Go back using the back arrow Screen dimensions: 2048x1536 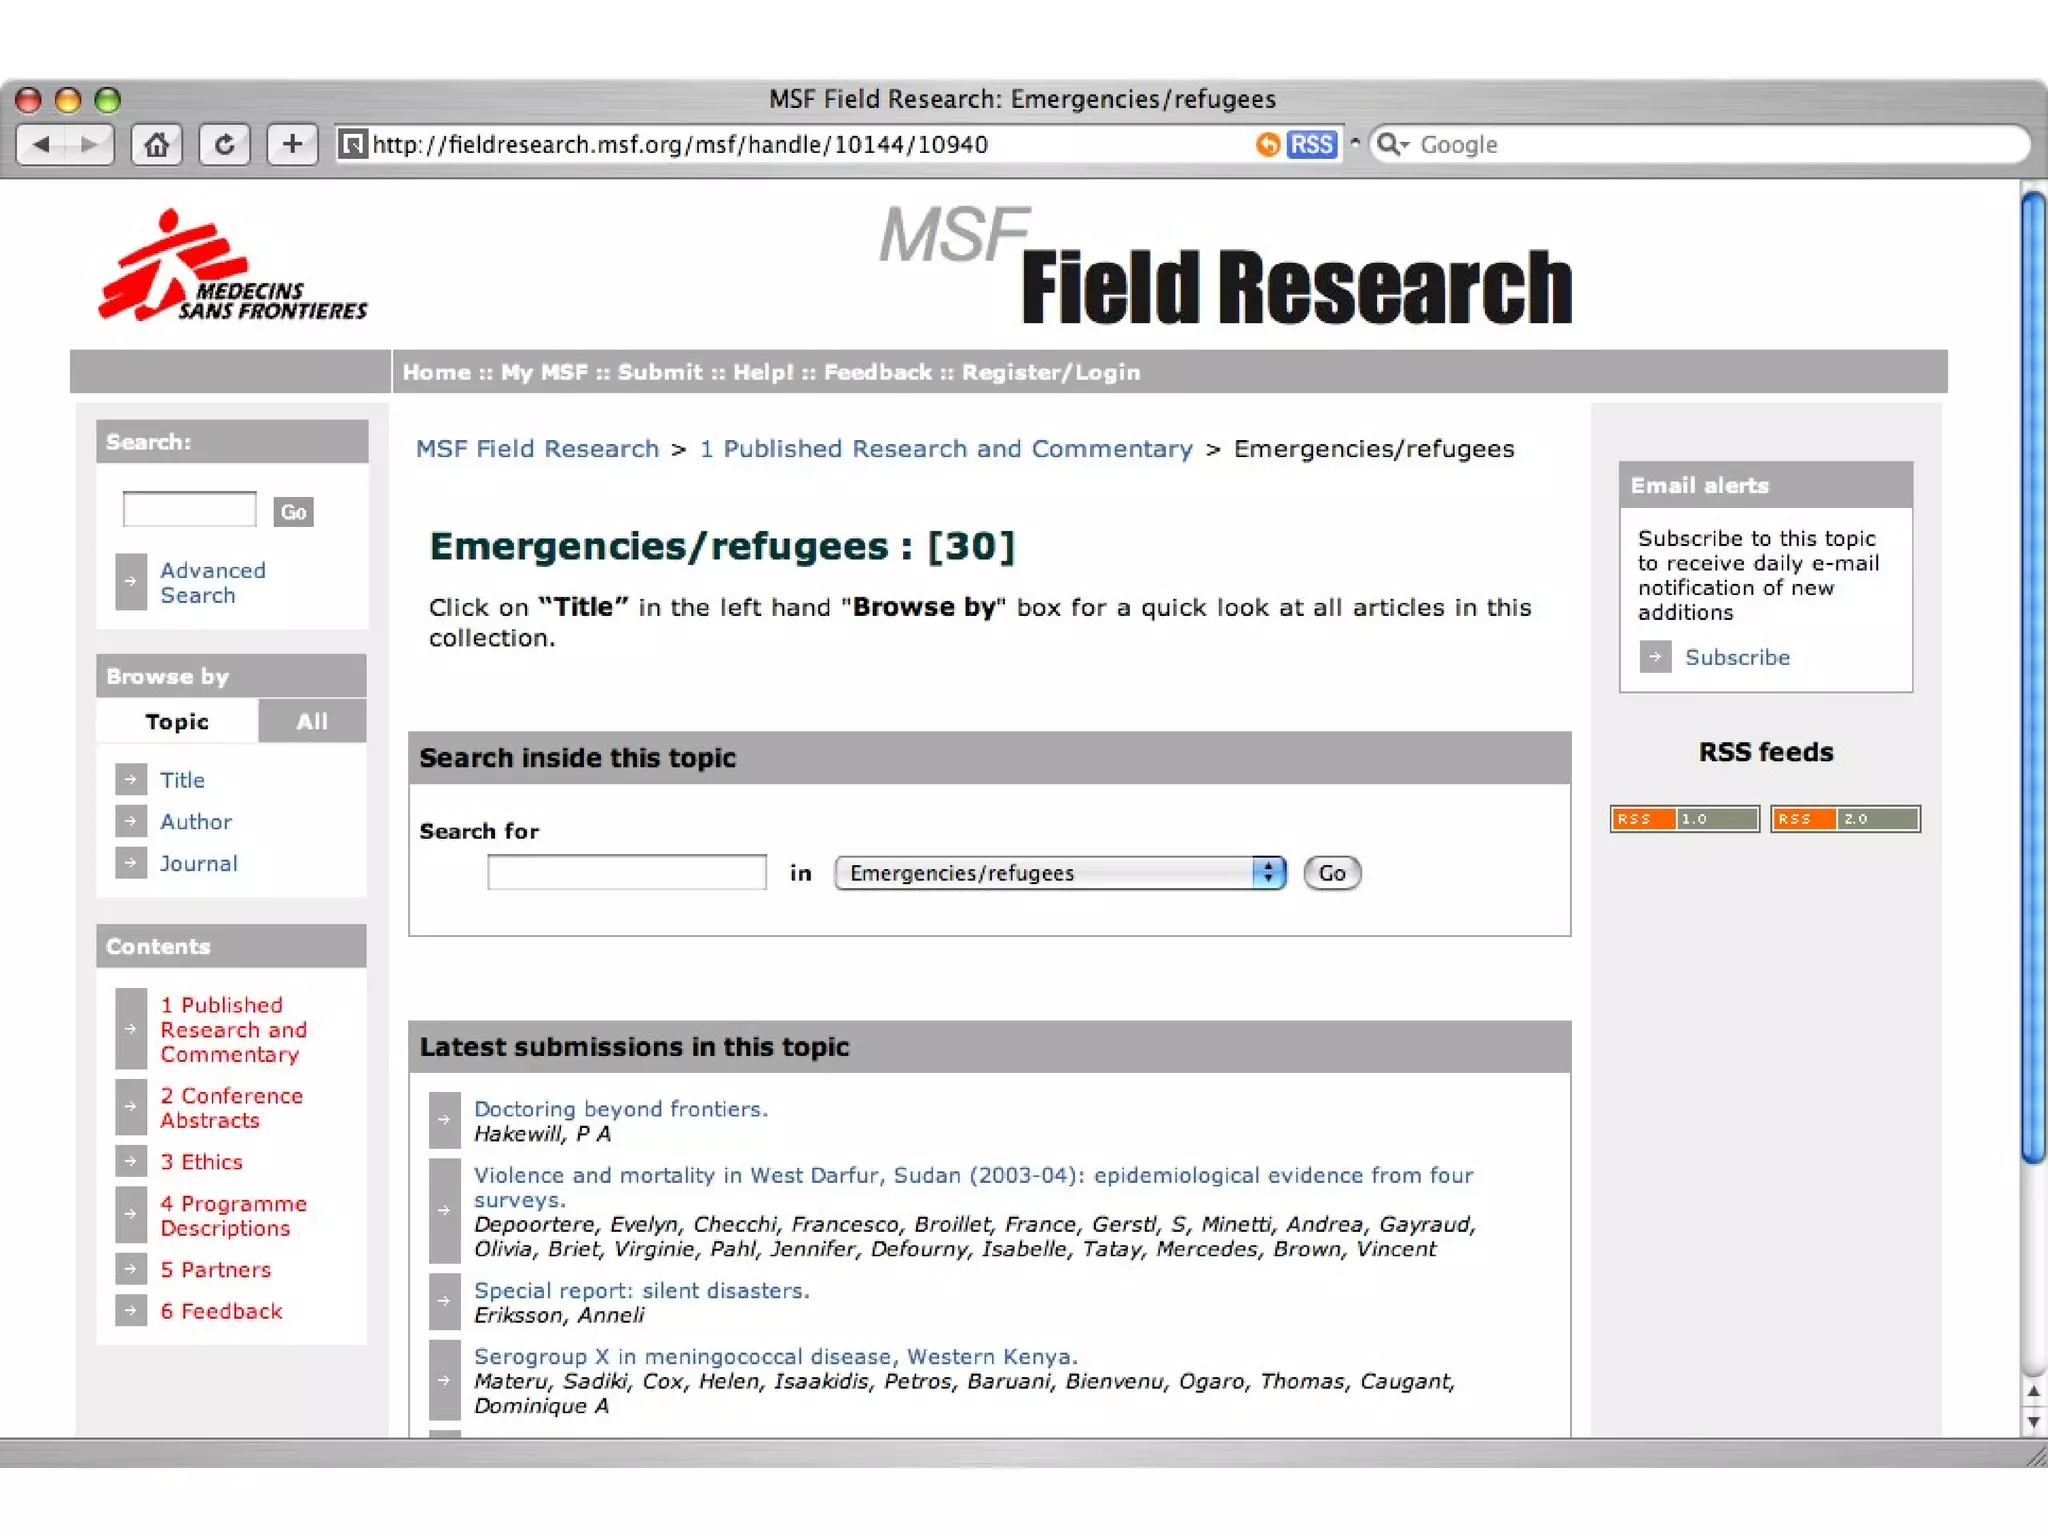(x=42, y=145)
